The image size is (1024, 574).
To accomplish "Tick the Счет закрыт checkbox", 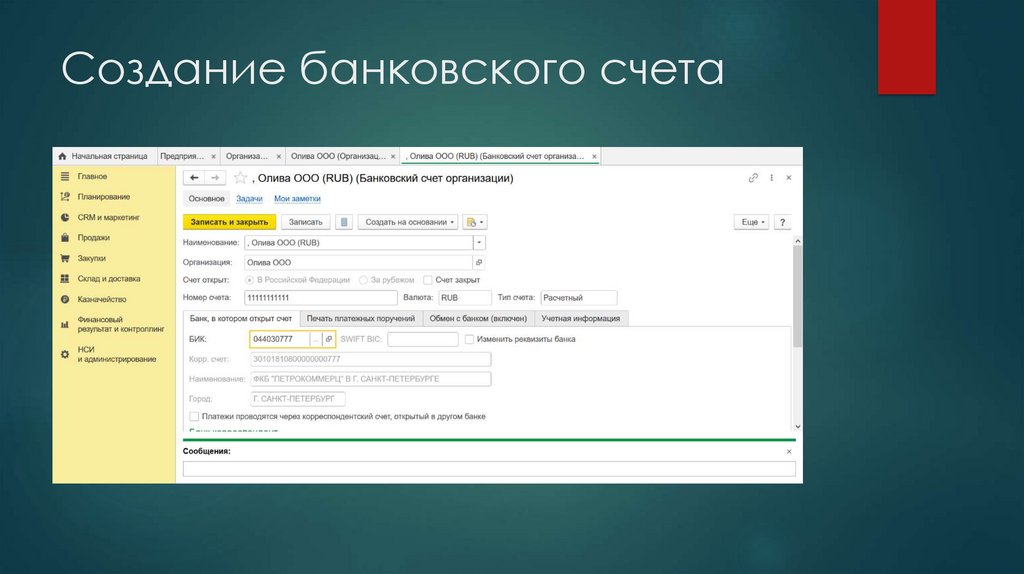I will coord(428,280).
